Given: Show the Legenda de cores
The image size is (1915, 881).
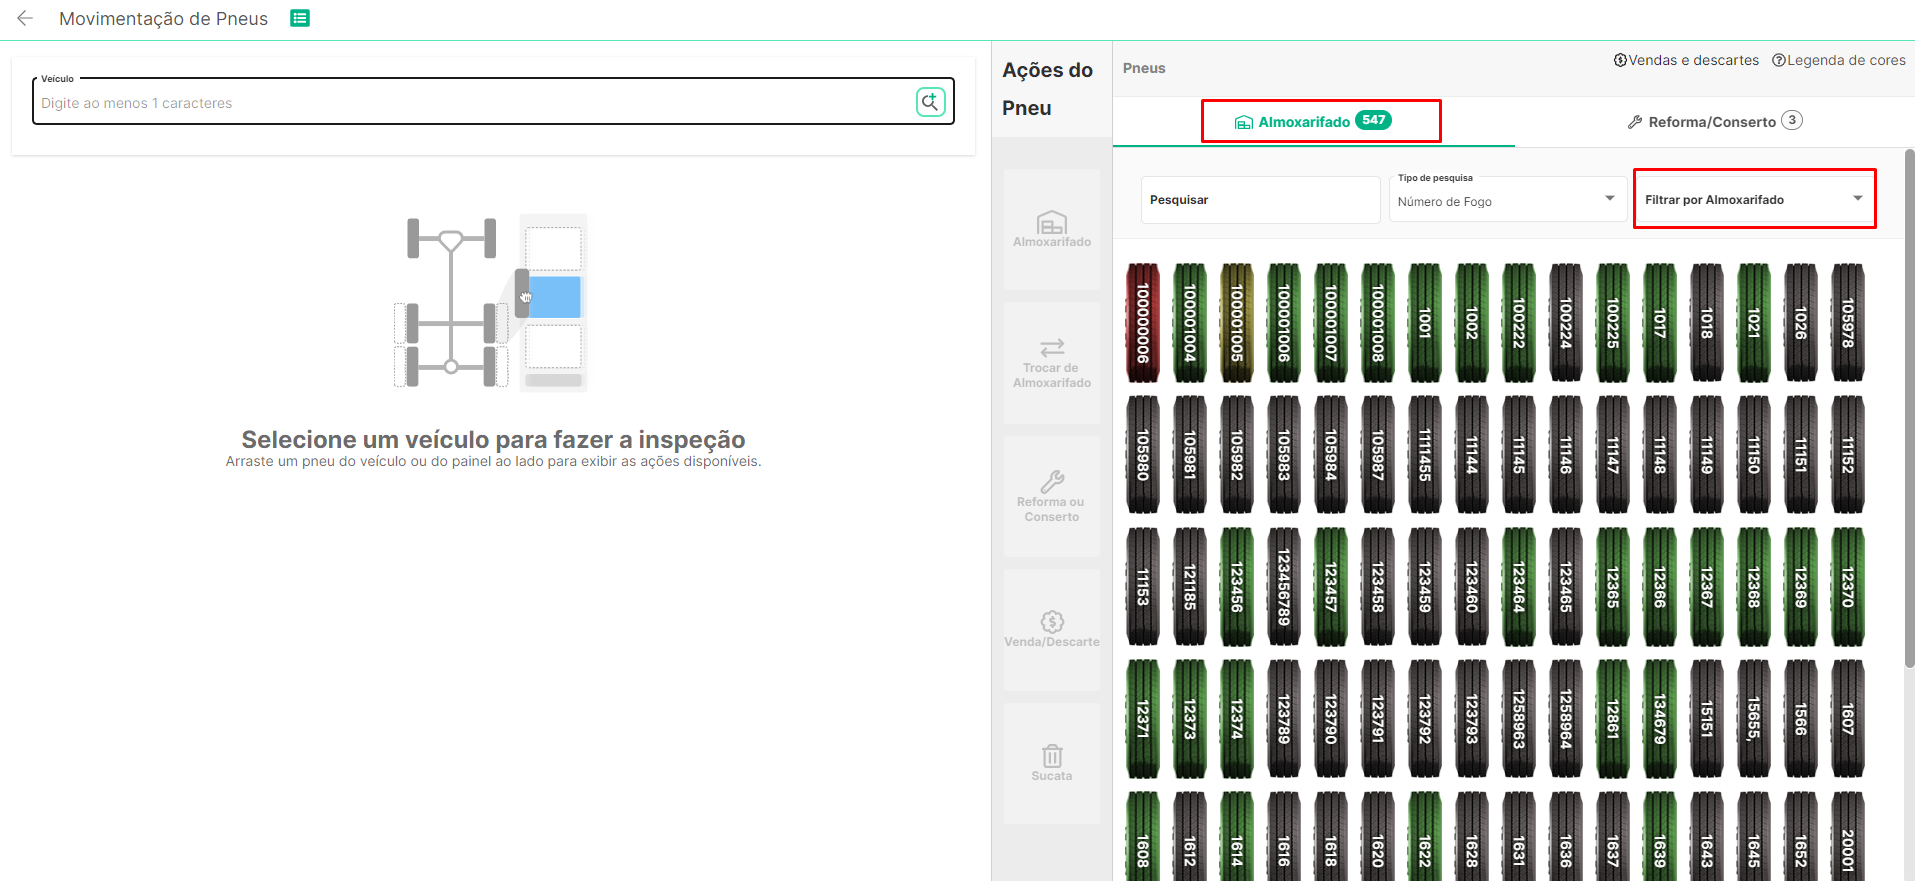Looking at the screenshot, I should (x=1838, y=60).
